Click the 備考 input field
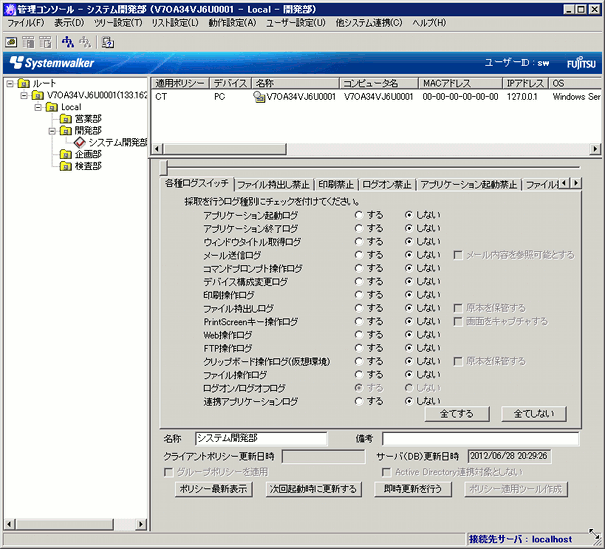The height and width of the screenshot is (549, 605). tap(480, 439)
